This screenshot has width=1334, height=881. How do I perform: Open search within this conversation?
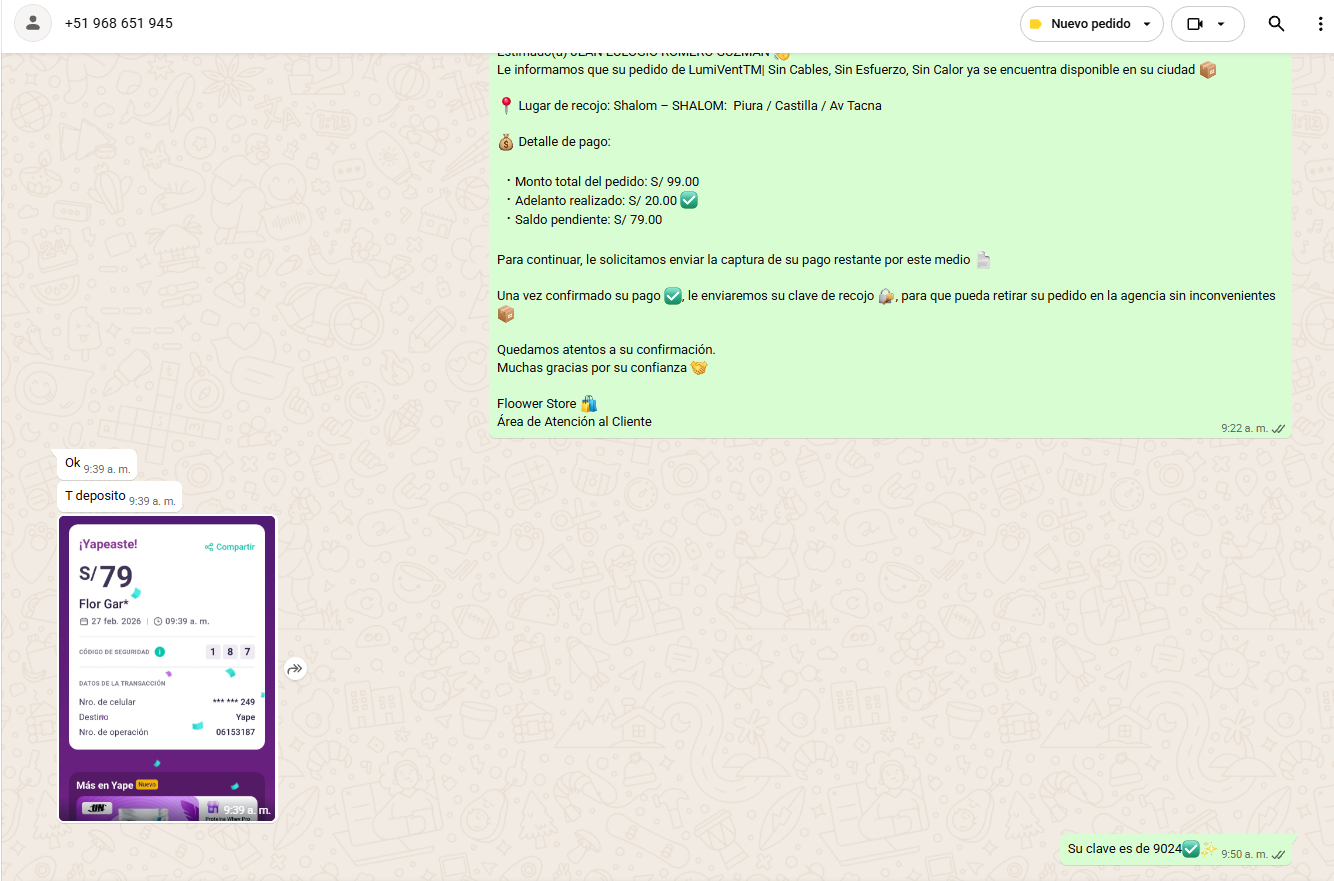point(1276,24)
